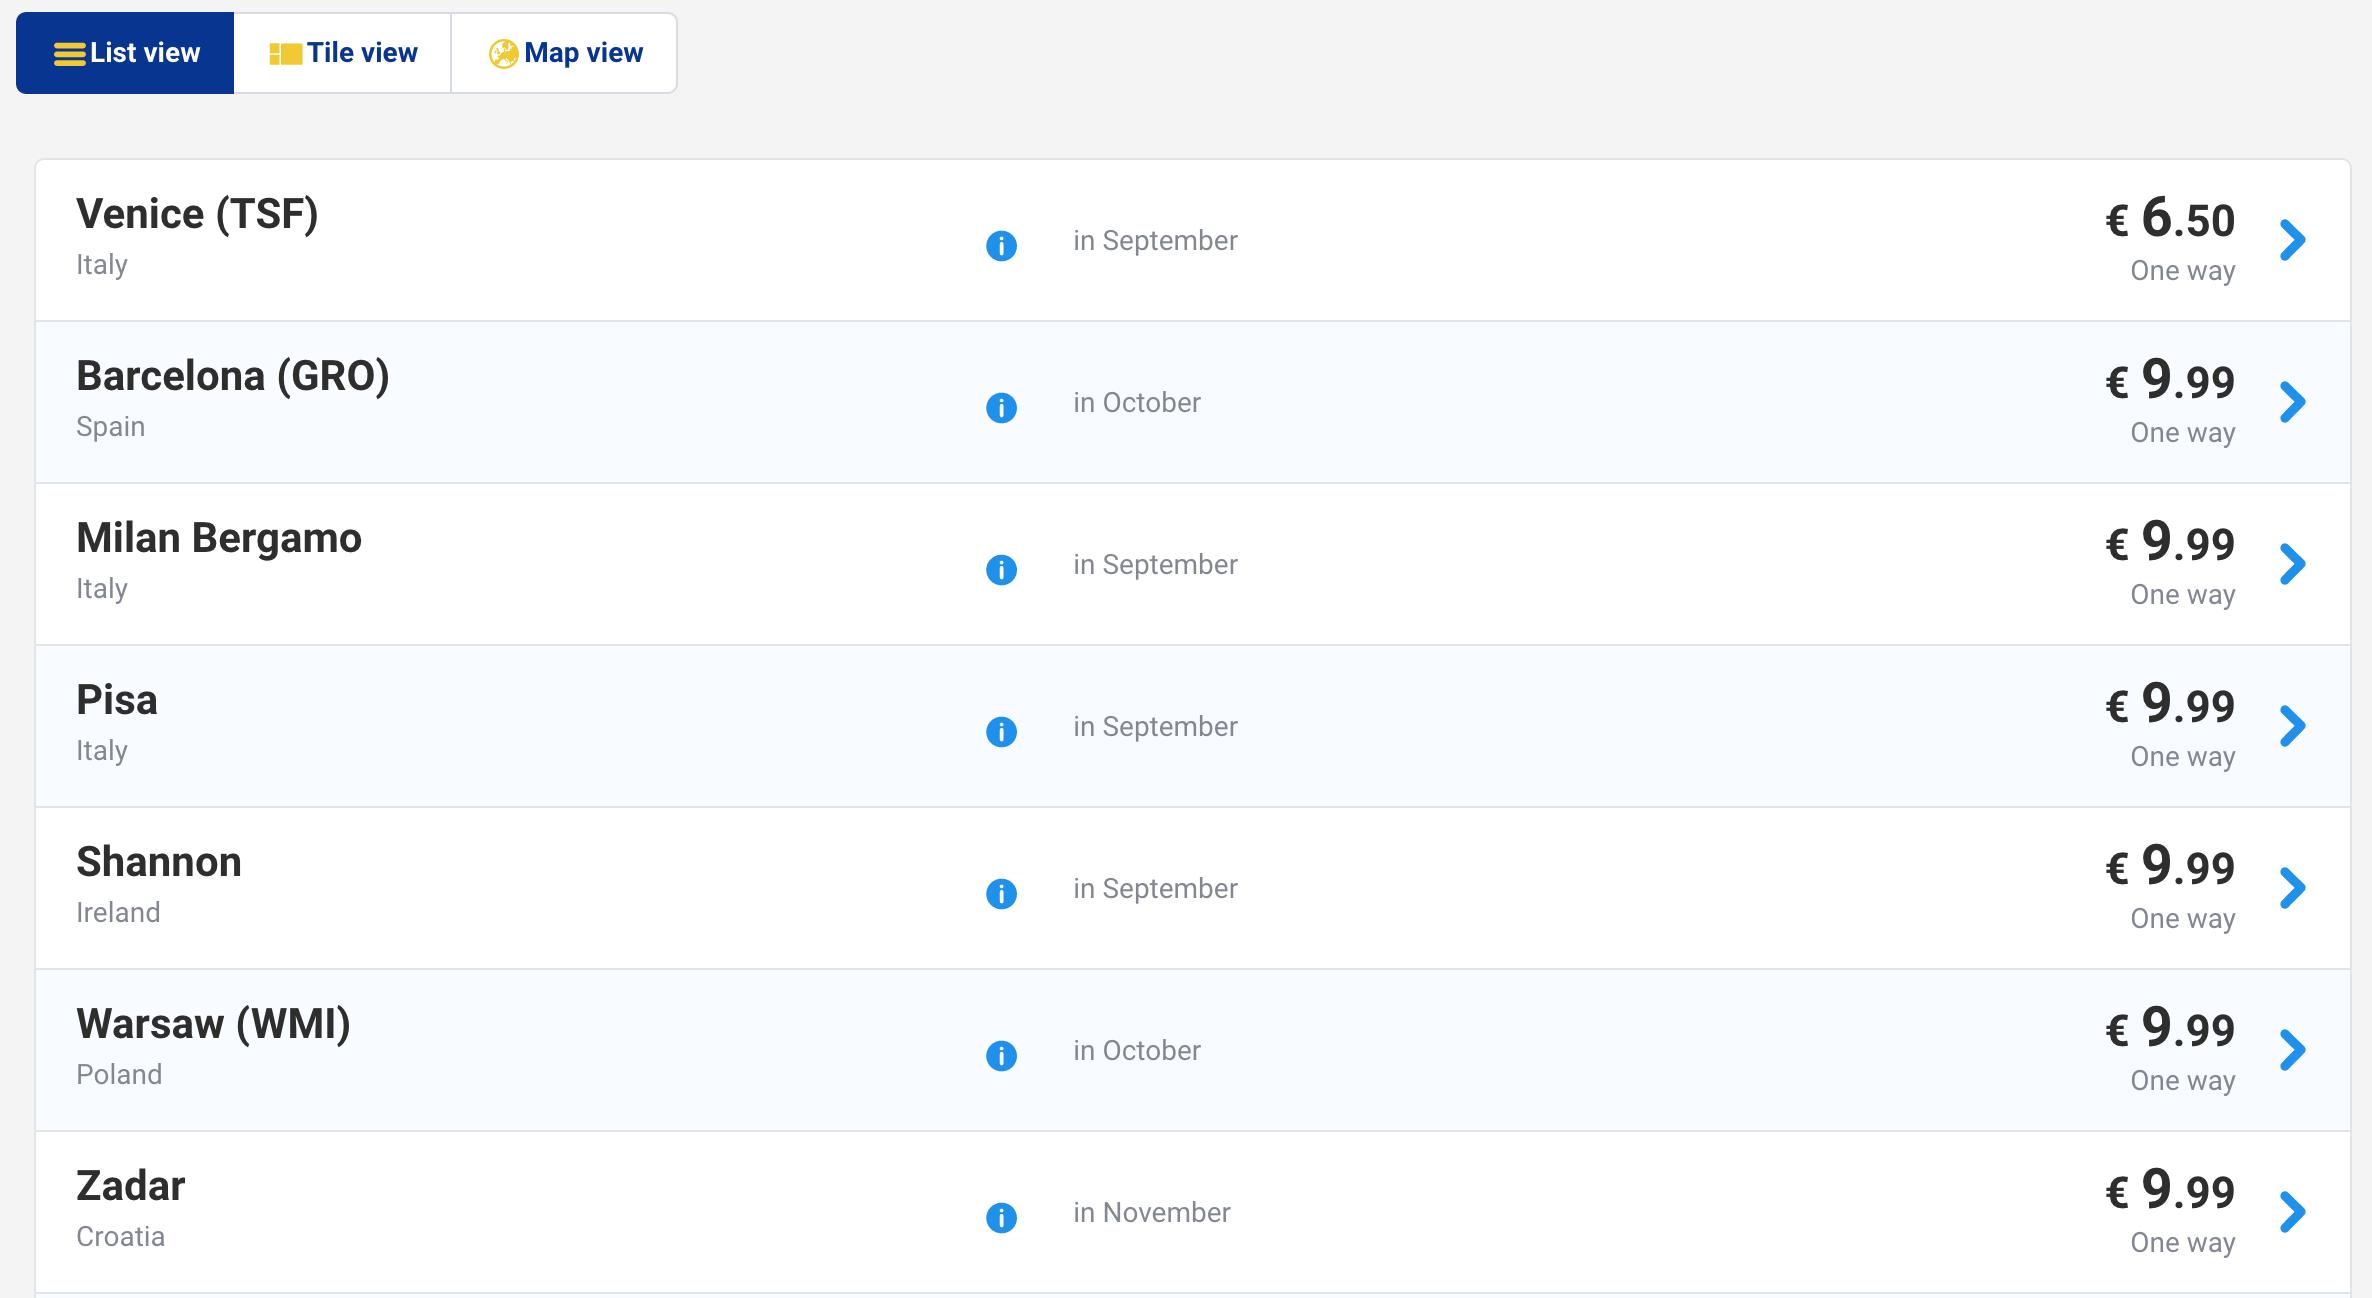Click the € 9.99 price in Zadar row
2372x1298 pixels.
[2170, 1191]
